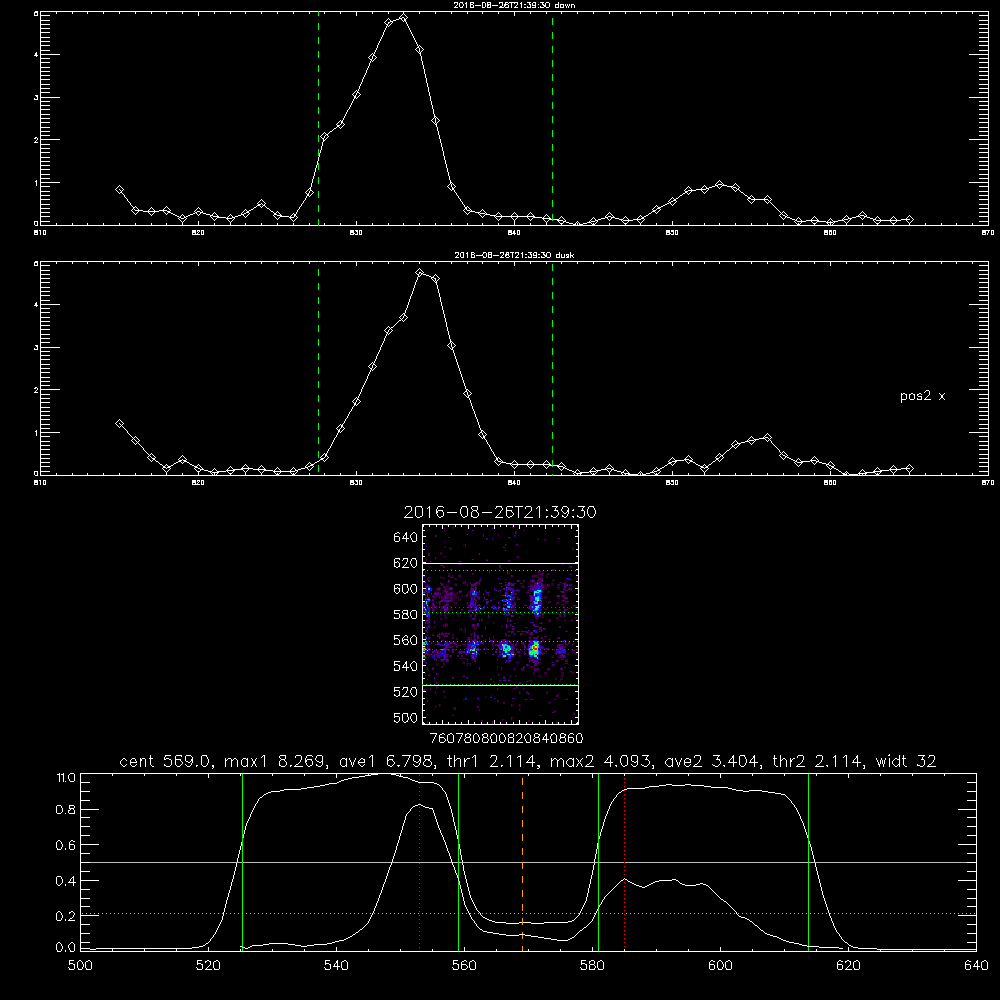Open the color spectral image thumbnail

[501, 624]
